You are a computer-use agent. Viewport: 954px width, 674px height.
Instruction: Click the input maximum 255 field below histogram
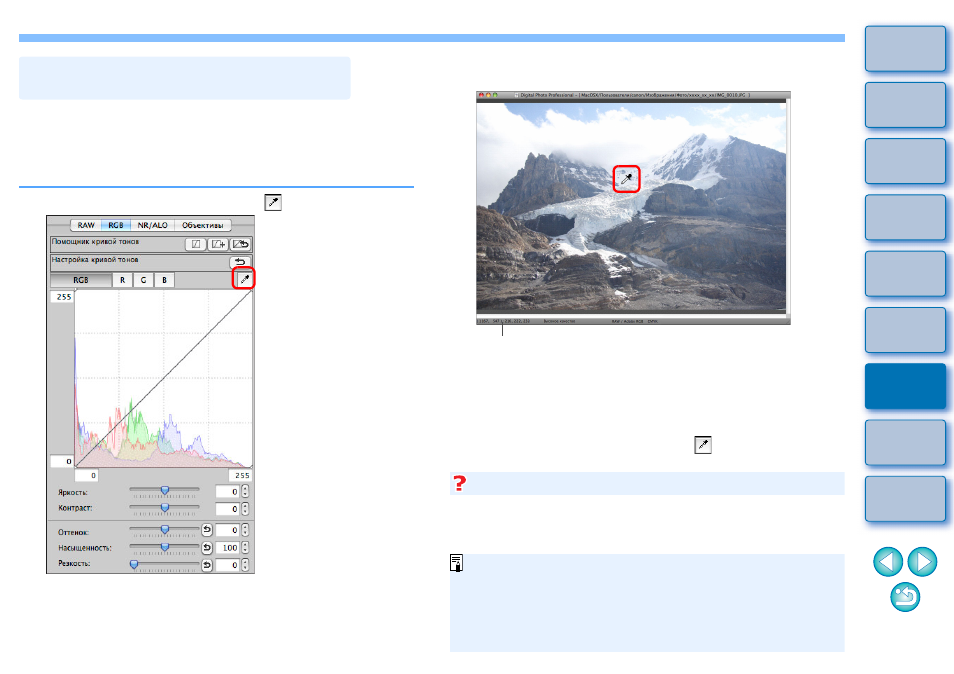[240, 475]
